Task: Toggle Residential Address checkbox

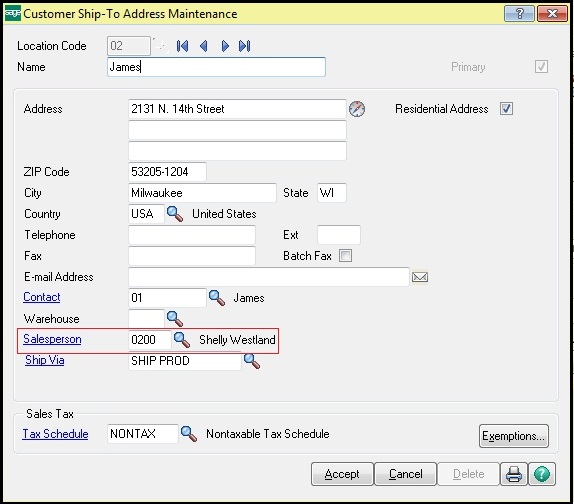Action: tap(506, 109)
